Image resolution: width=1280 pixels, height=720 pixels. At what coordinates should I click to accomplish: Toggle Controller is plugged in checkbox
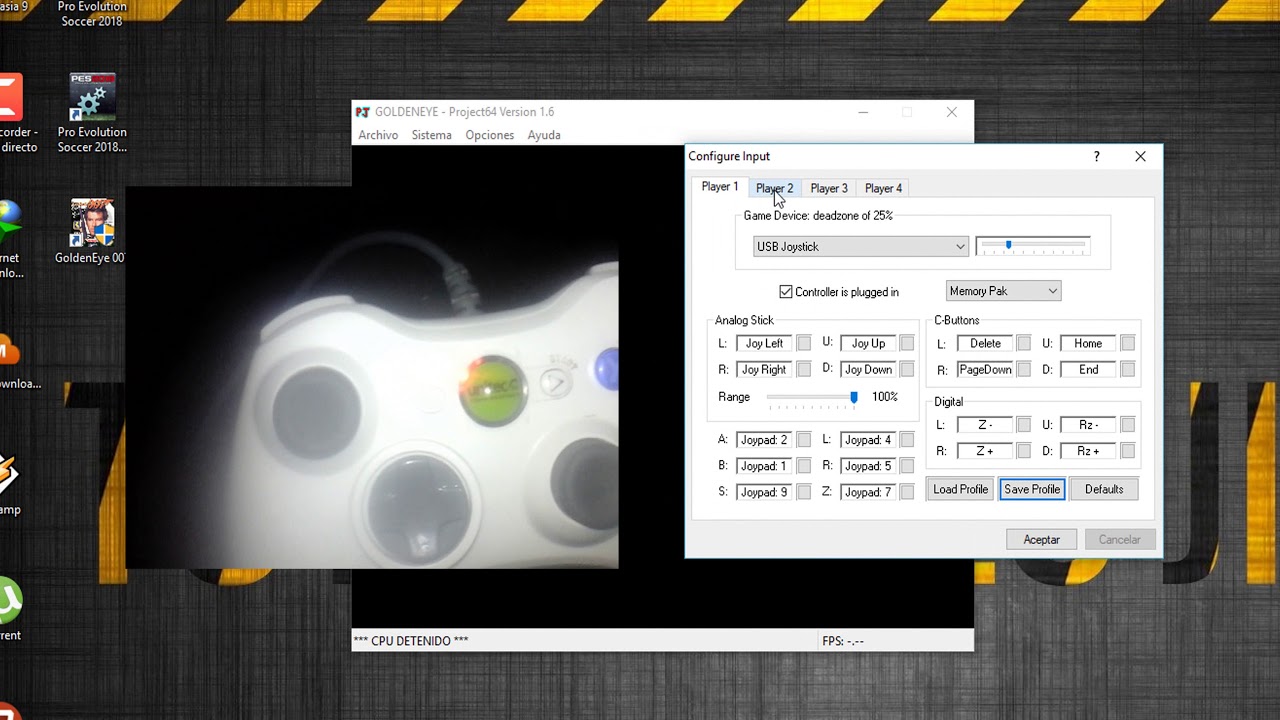pyautogui.click(x=786, y=292)
